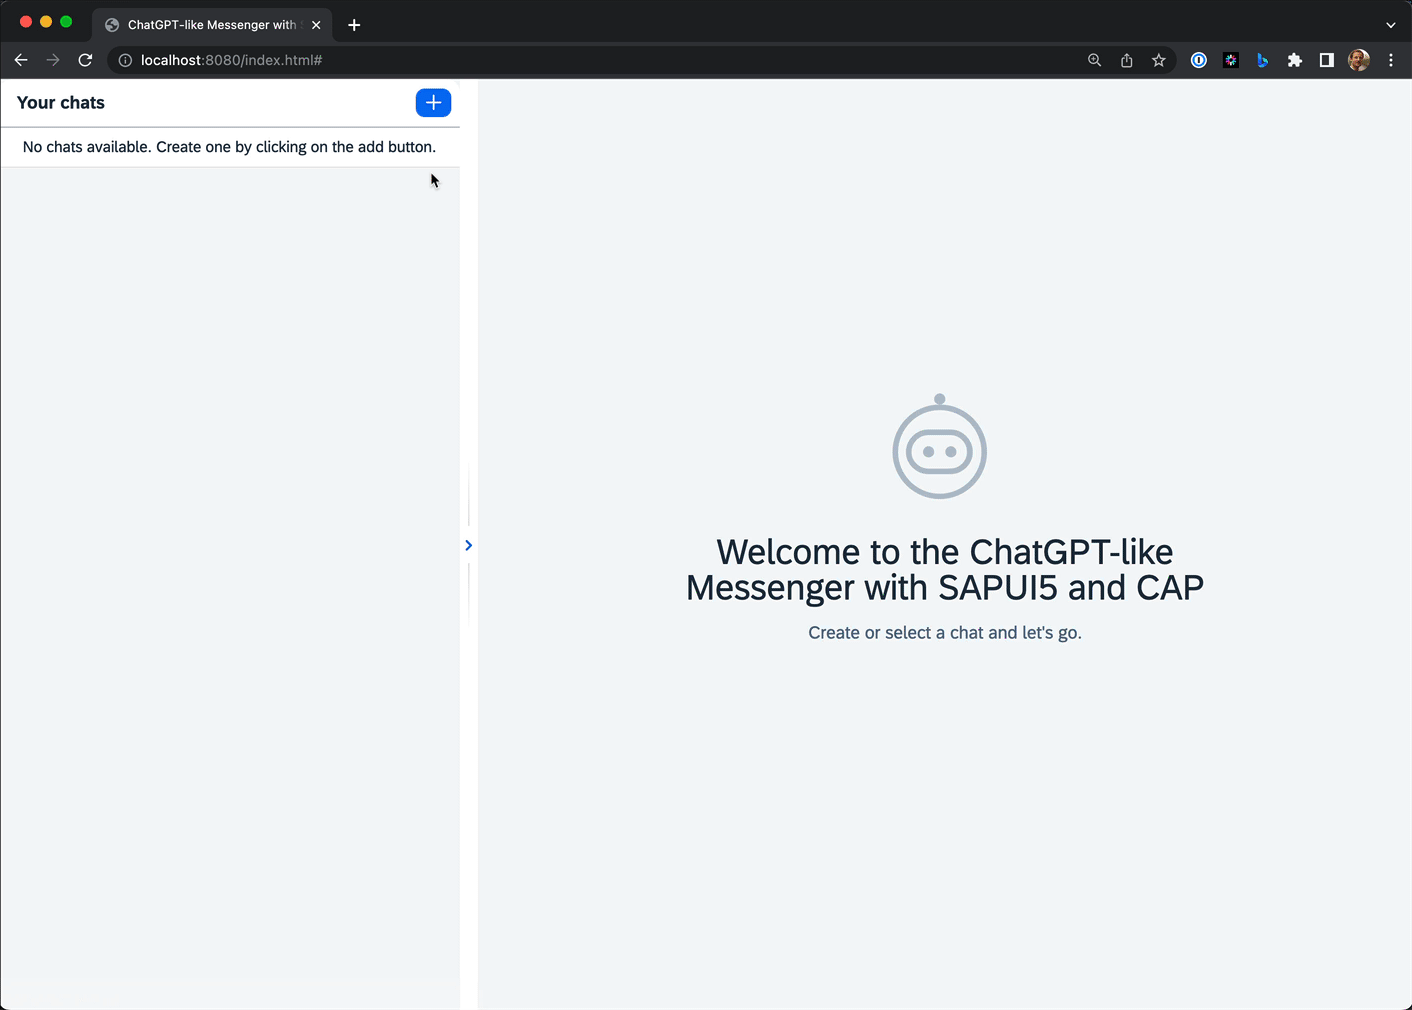Image resolution: width=1412 pixels, height=1010 pixels.
Task: Click the colorful extension icon beside 1Password
Action: (x=1230, y=60)
